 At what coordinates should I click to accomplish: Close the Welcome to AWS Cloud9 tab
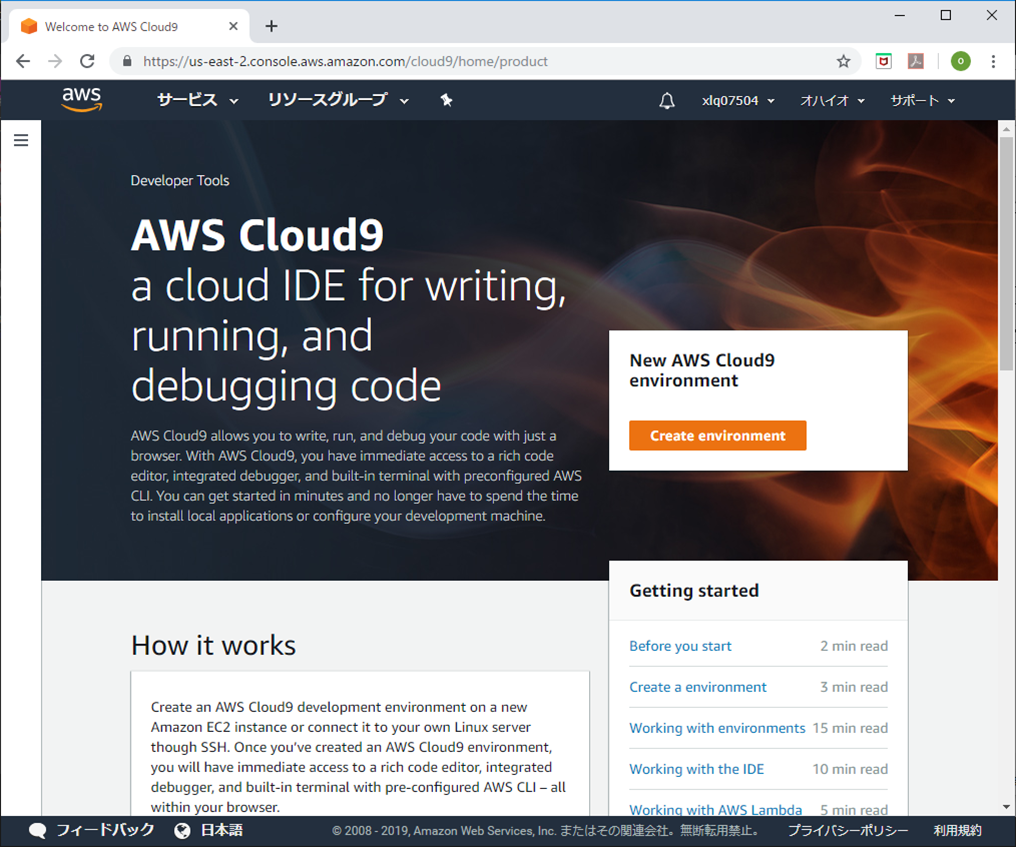point(233,26)
